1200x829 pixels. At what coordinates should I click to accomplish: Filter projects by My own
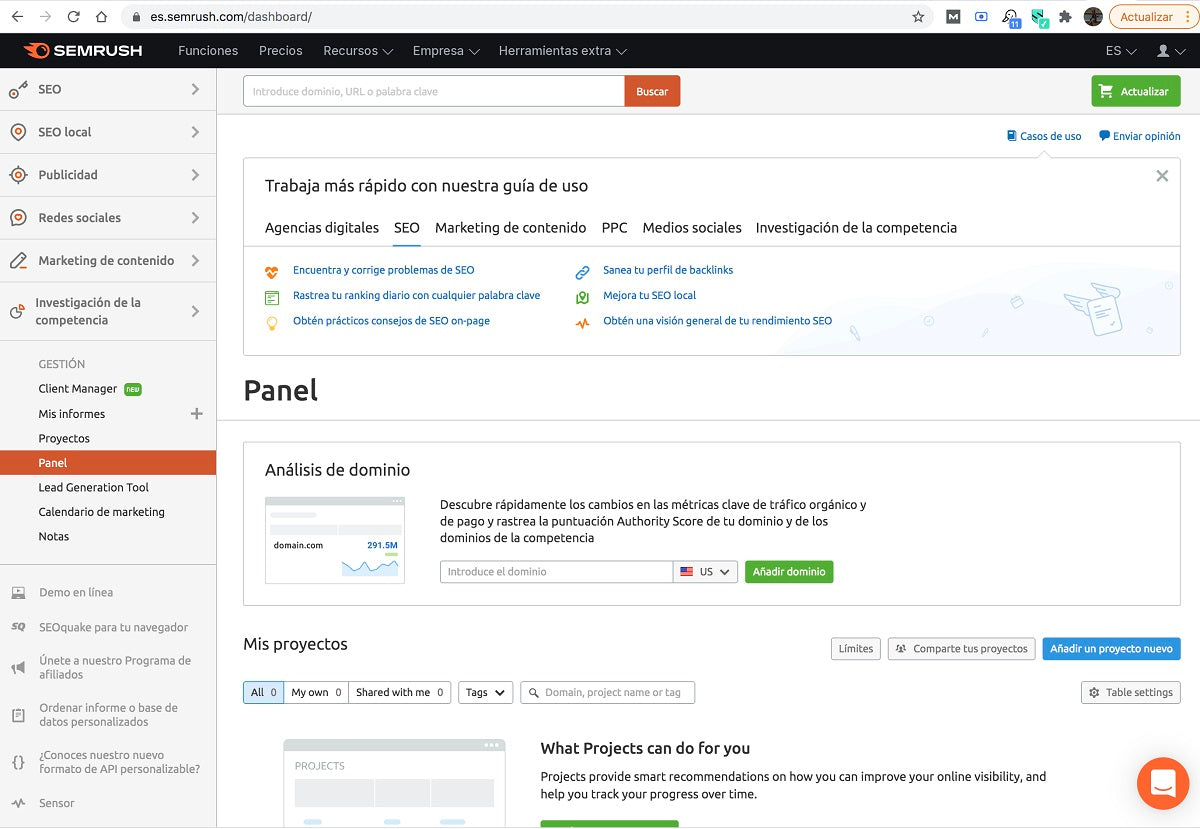[316, 692]
